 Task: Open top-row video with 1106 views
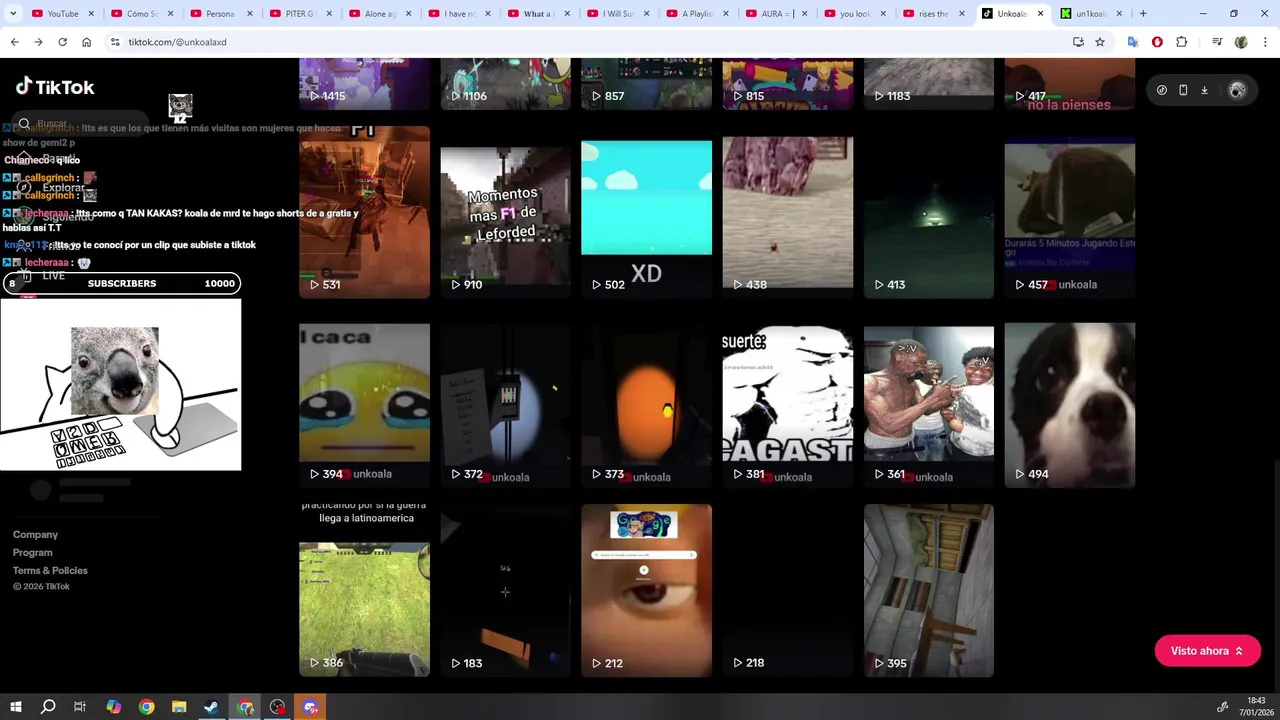coord(505,83)
